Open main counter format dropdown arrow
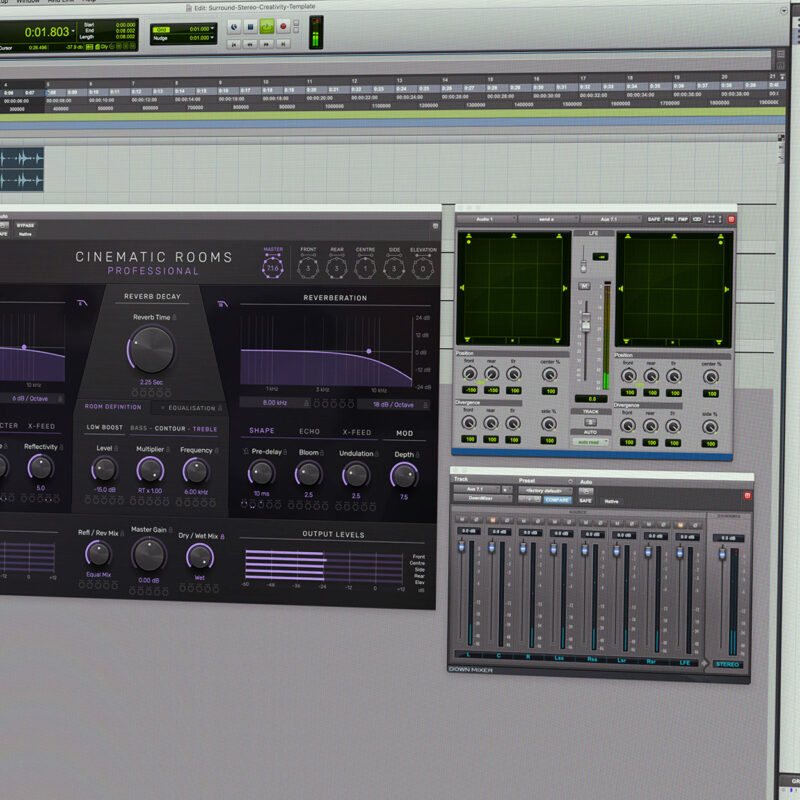 pos(73,31)
